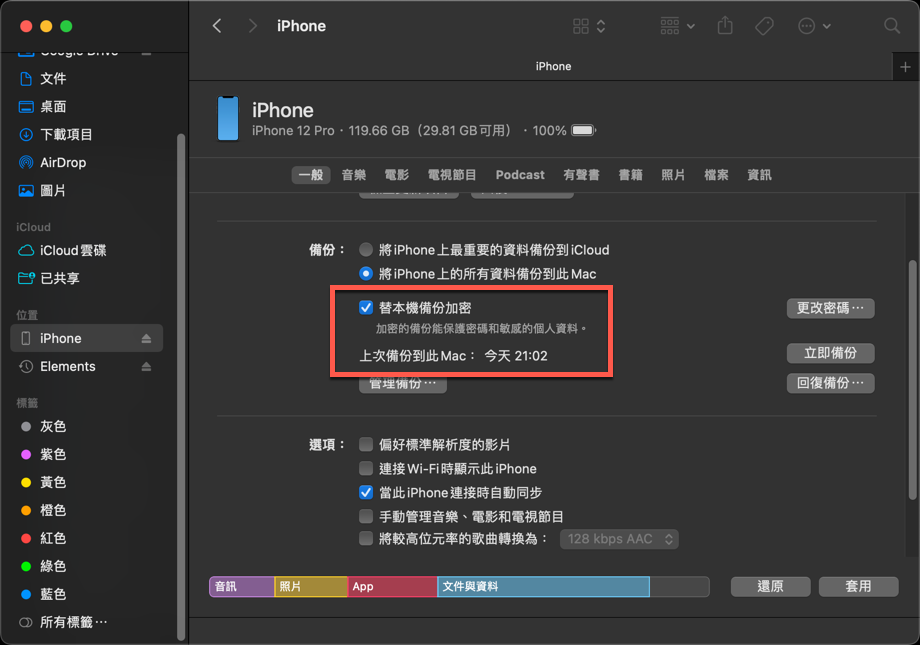Switch to the 電視節目 tab
The width and height of the screenshot is (920, 645).
click(x=452, y=175)
